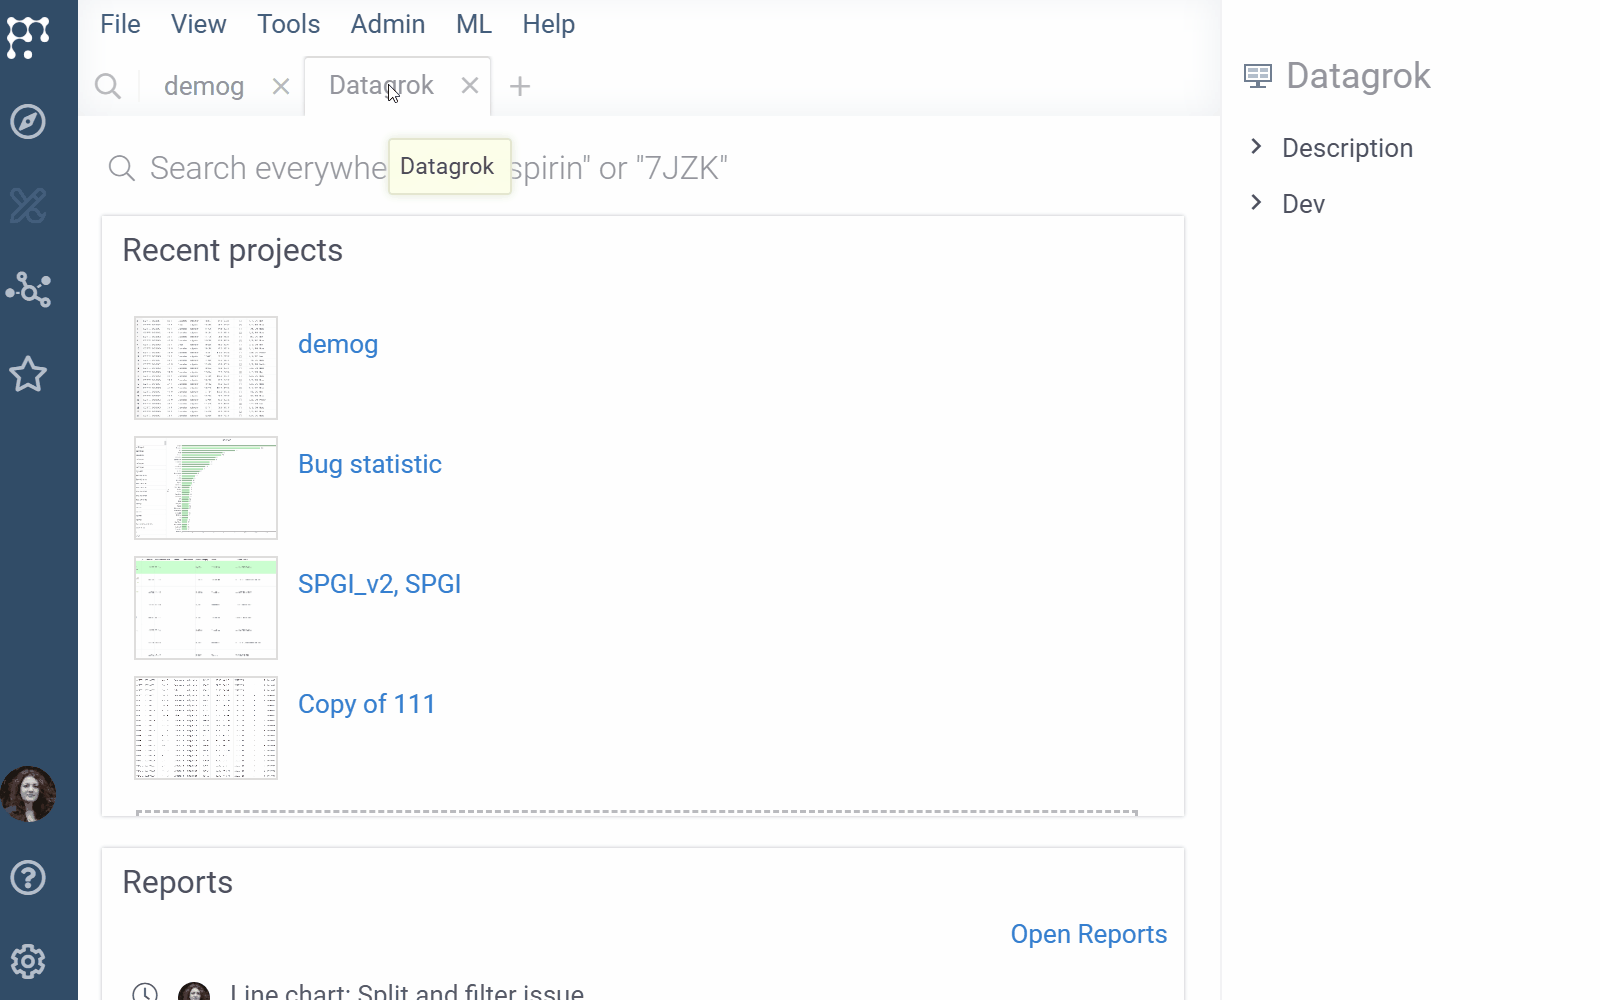Open the Settings gear icon

click(28, 962)
